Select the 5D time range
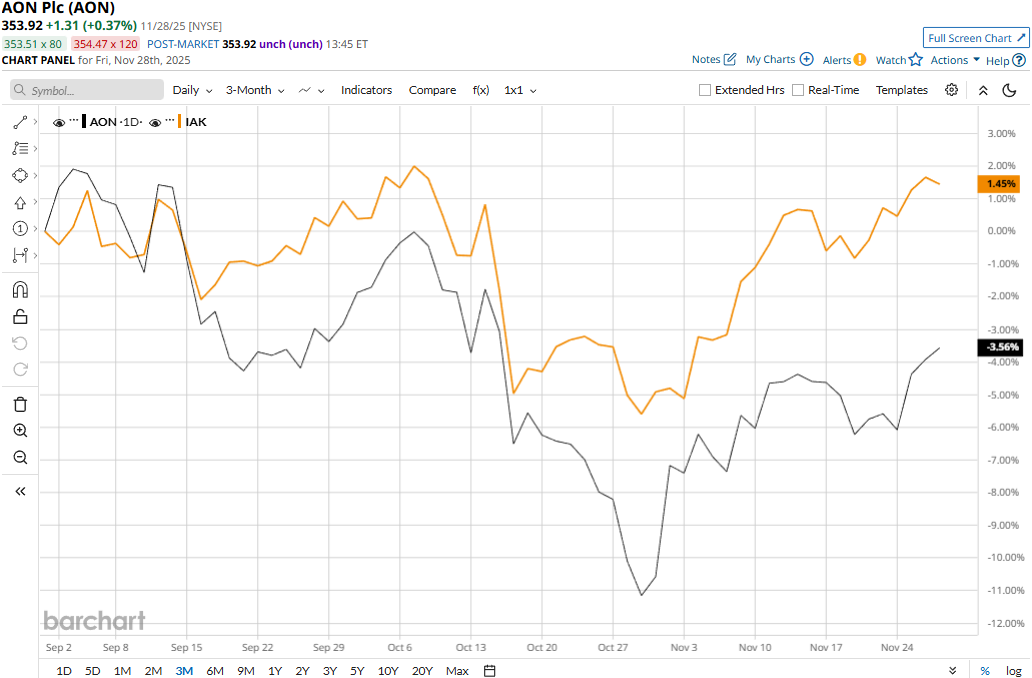 tap(93, 671)
